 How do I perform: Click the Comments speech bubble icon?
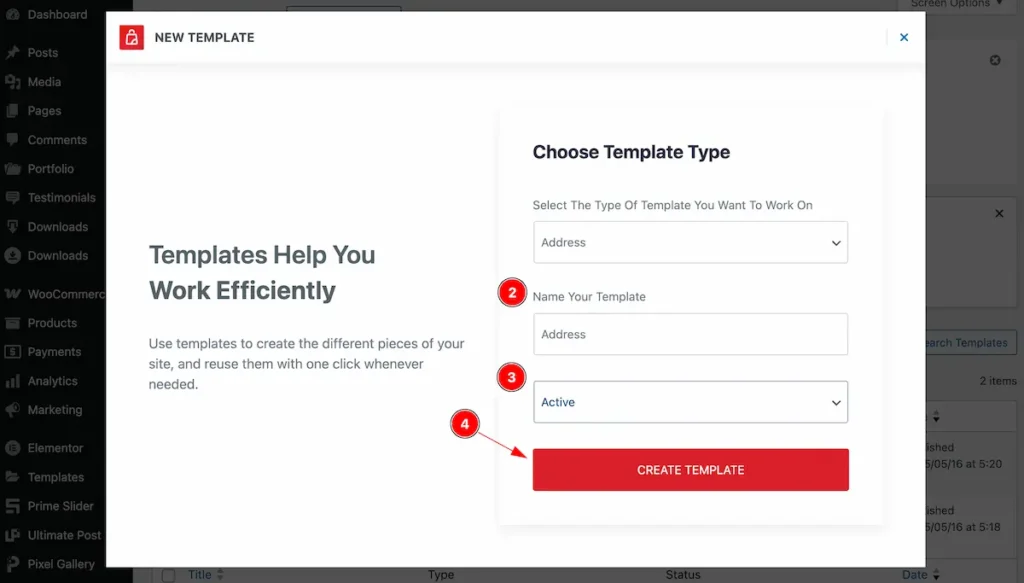pos(13,140)
